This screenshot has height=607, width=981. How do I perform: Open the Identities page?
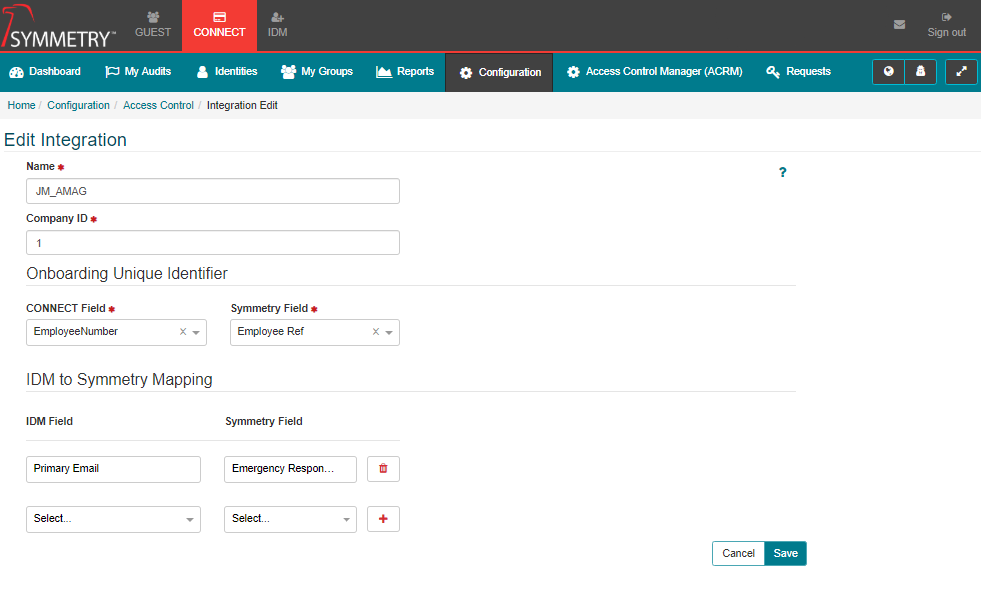click(x=227, y=72)
